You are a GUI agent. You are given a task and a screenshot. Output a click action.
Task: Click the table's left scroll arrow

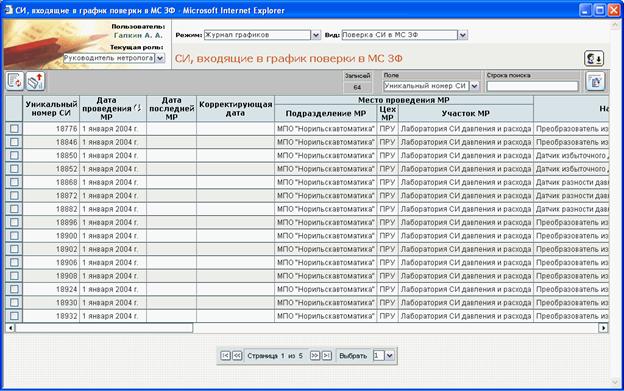coord(10,328)
